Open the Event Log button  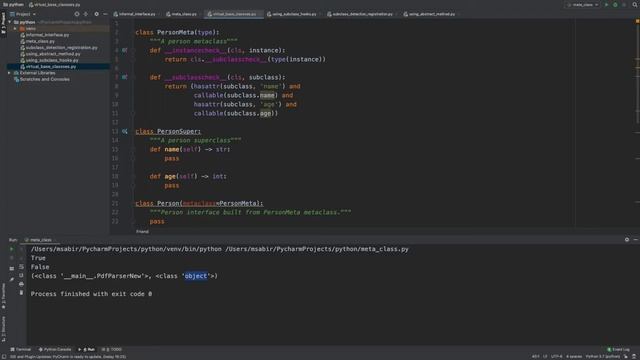point(618,350)
